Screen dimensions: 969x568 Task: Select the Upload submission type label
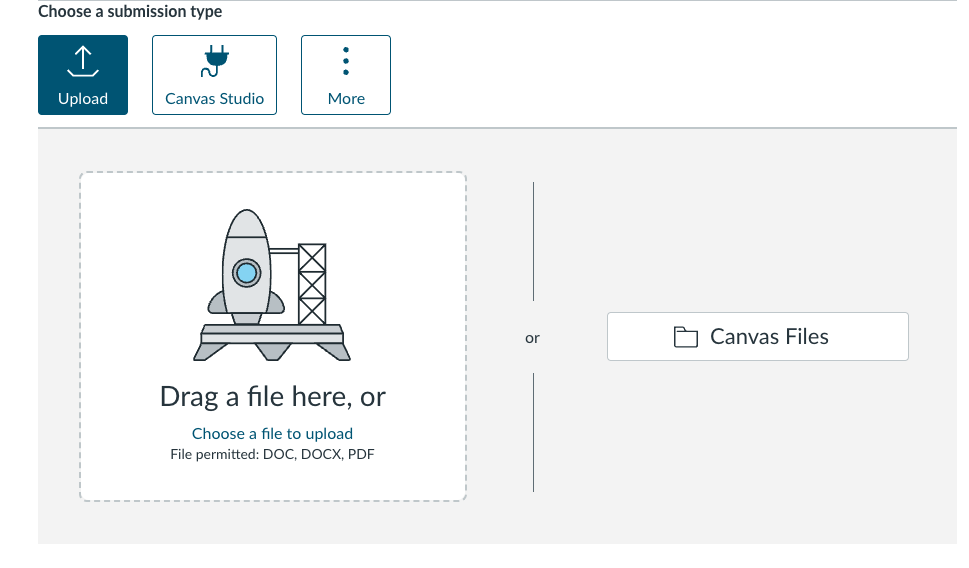[83, 99]
